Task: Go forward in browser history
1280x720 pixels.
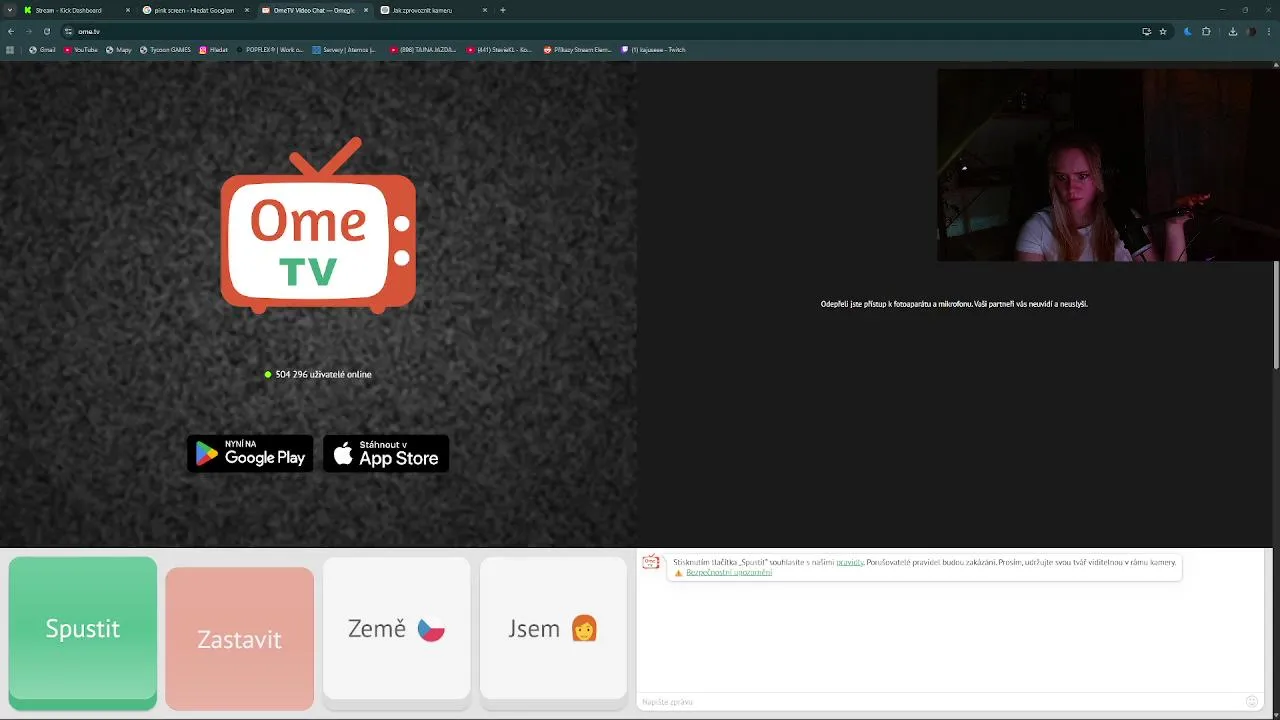Action: 29,31
